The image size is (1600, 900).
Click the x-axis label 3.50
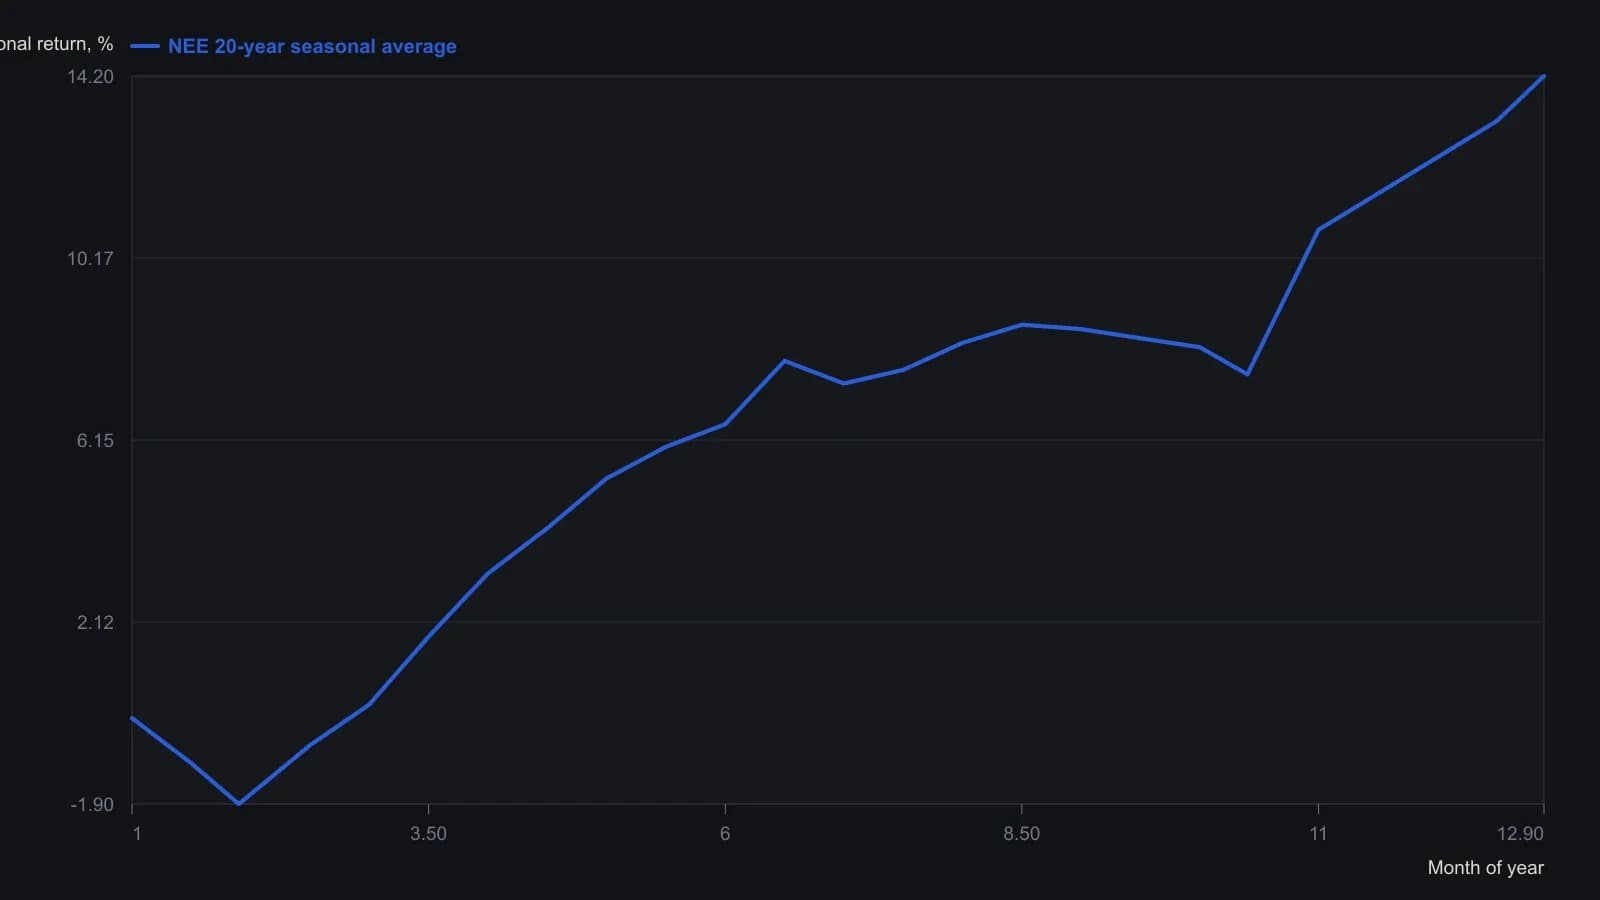pyautogui.click(x=428, y=833)
